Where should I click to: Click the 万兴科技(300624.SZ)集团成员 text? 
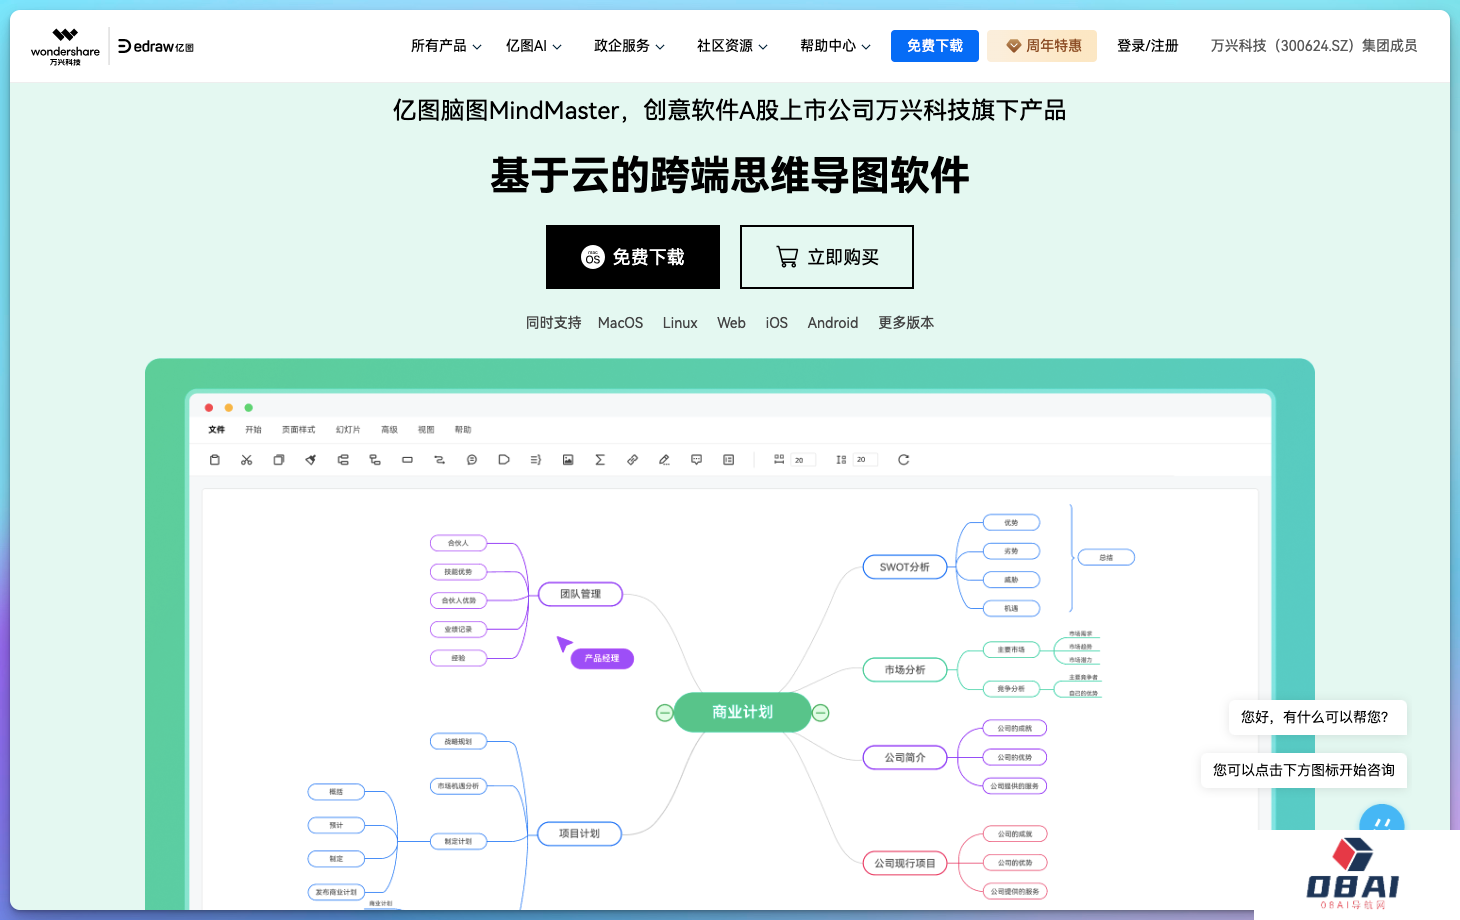[1314, 46]
